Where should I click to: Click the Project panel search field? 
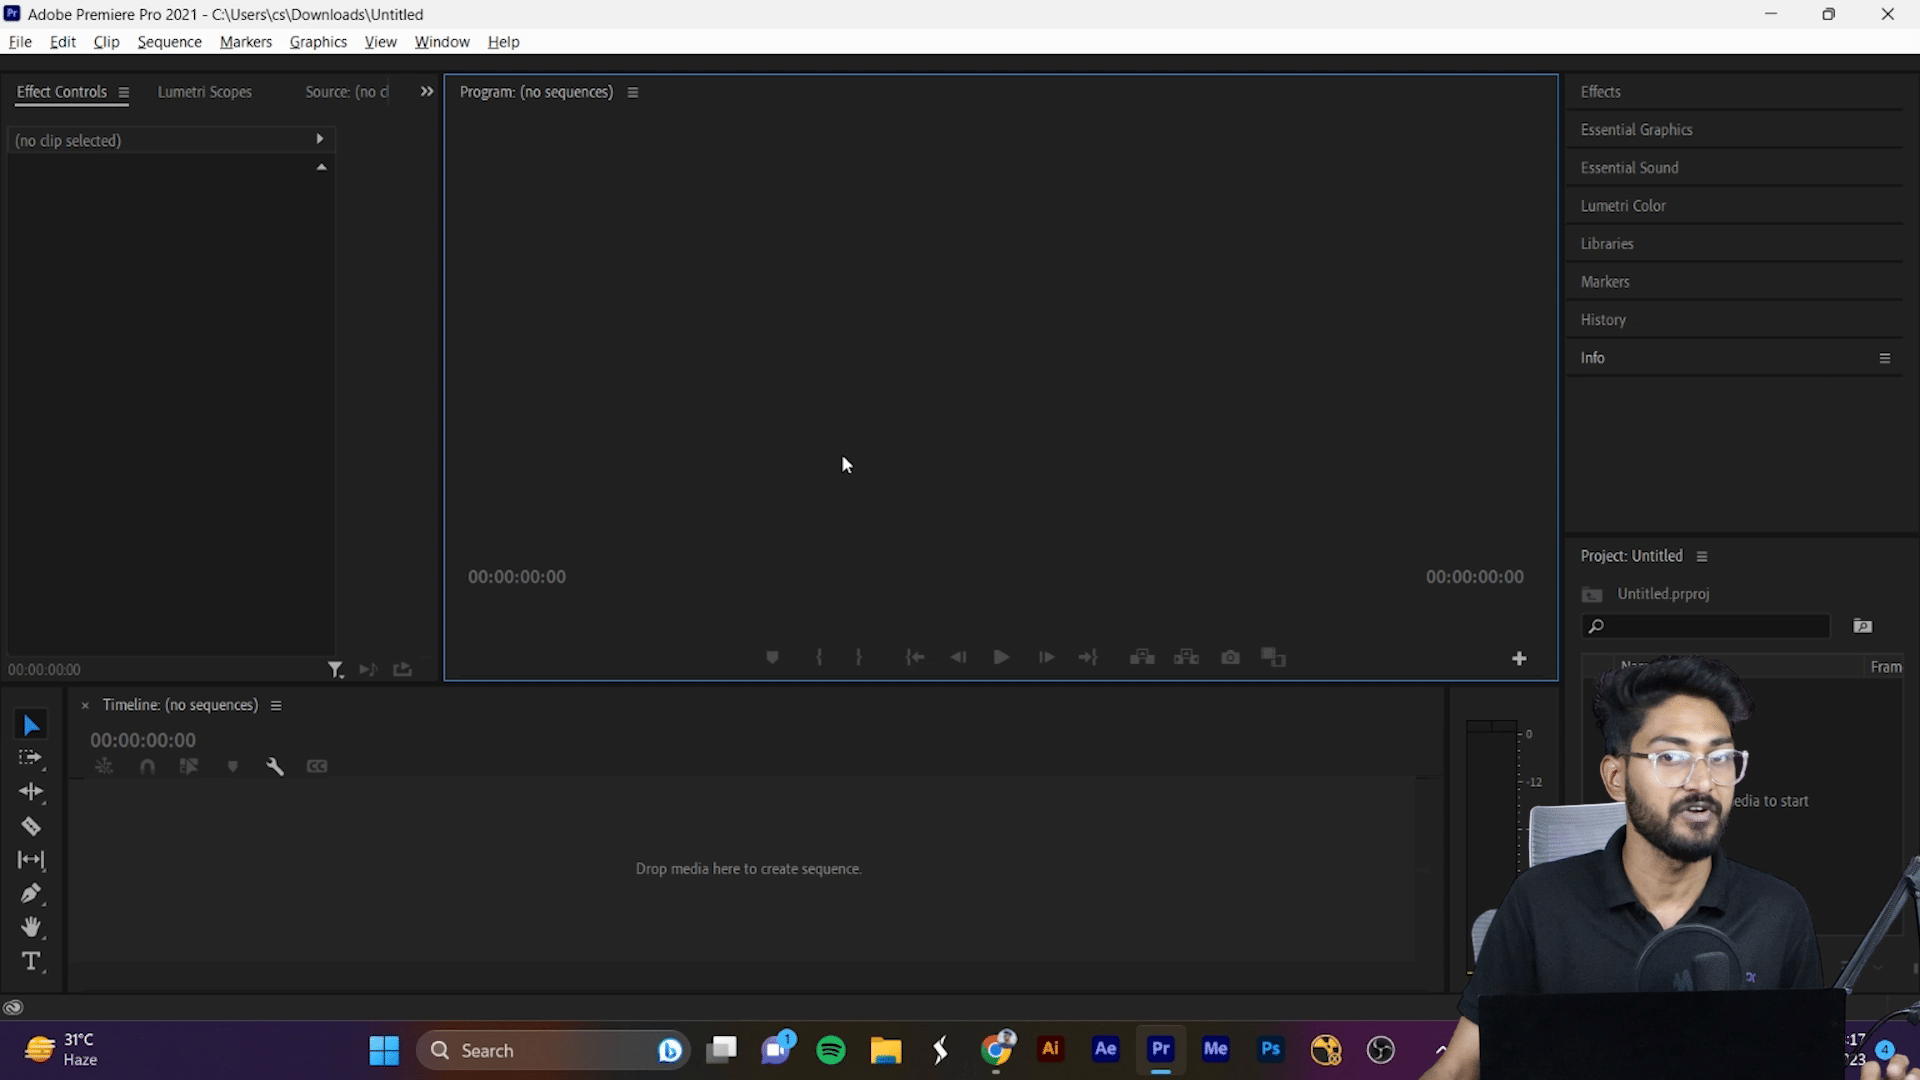[x=1715, y=626]
